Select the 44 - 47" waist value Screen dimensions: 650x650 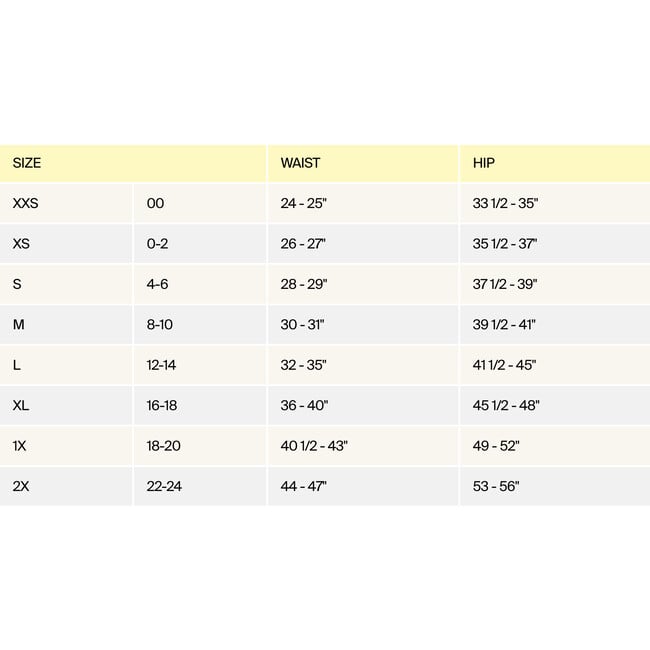[x=304, y=487]
